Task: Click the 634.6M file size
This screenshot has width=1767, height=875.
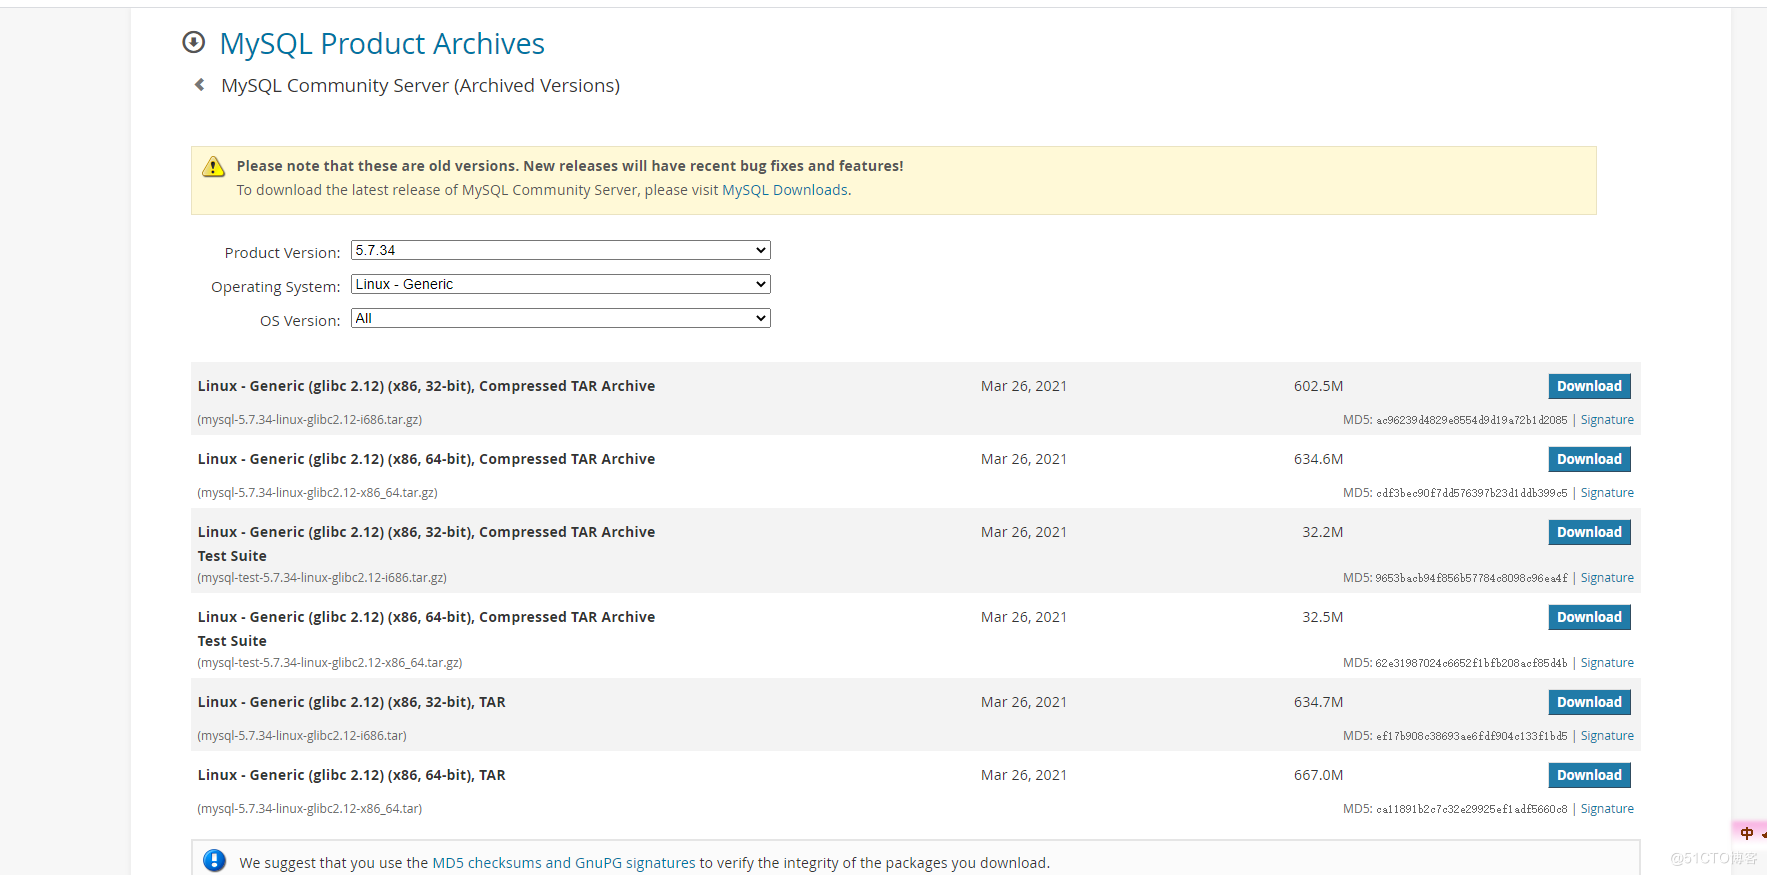Action: point(1318,459)
